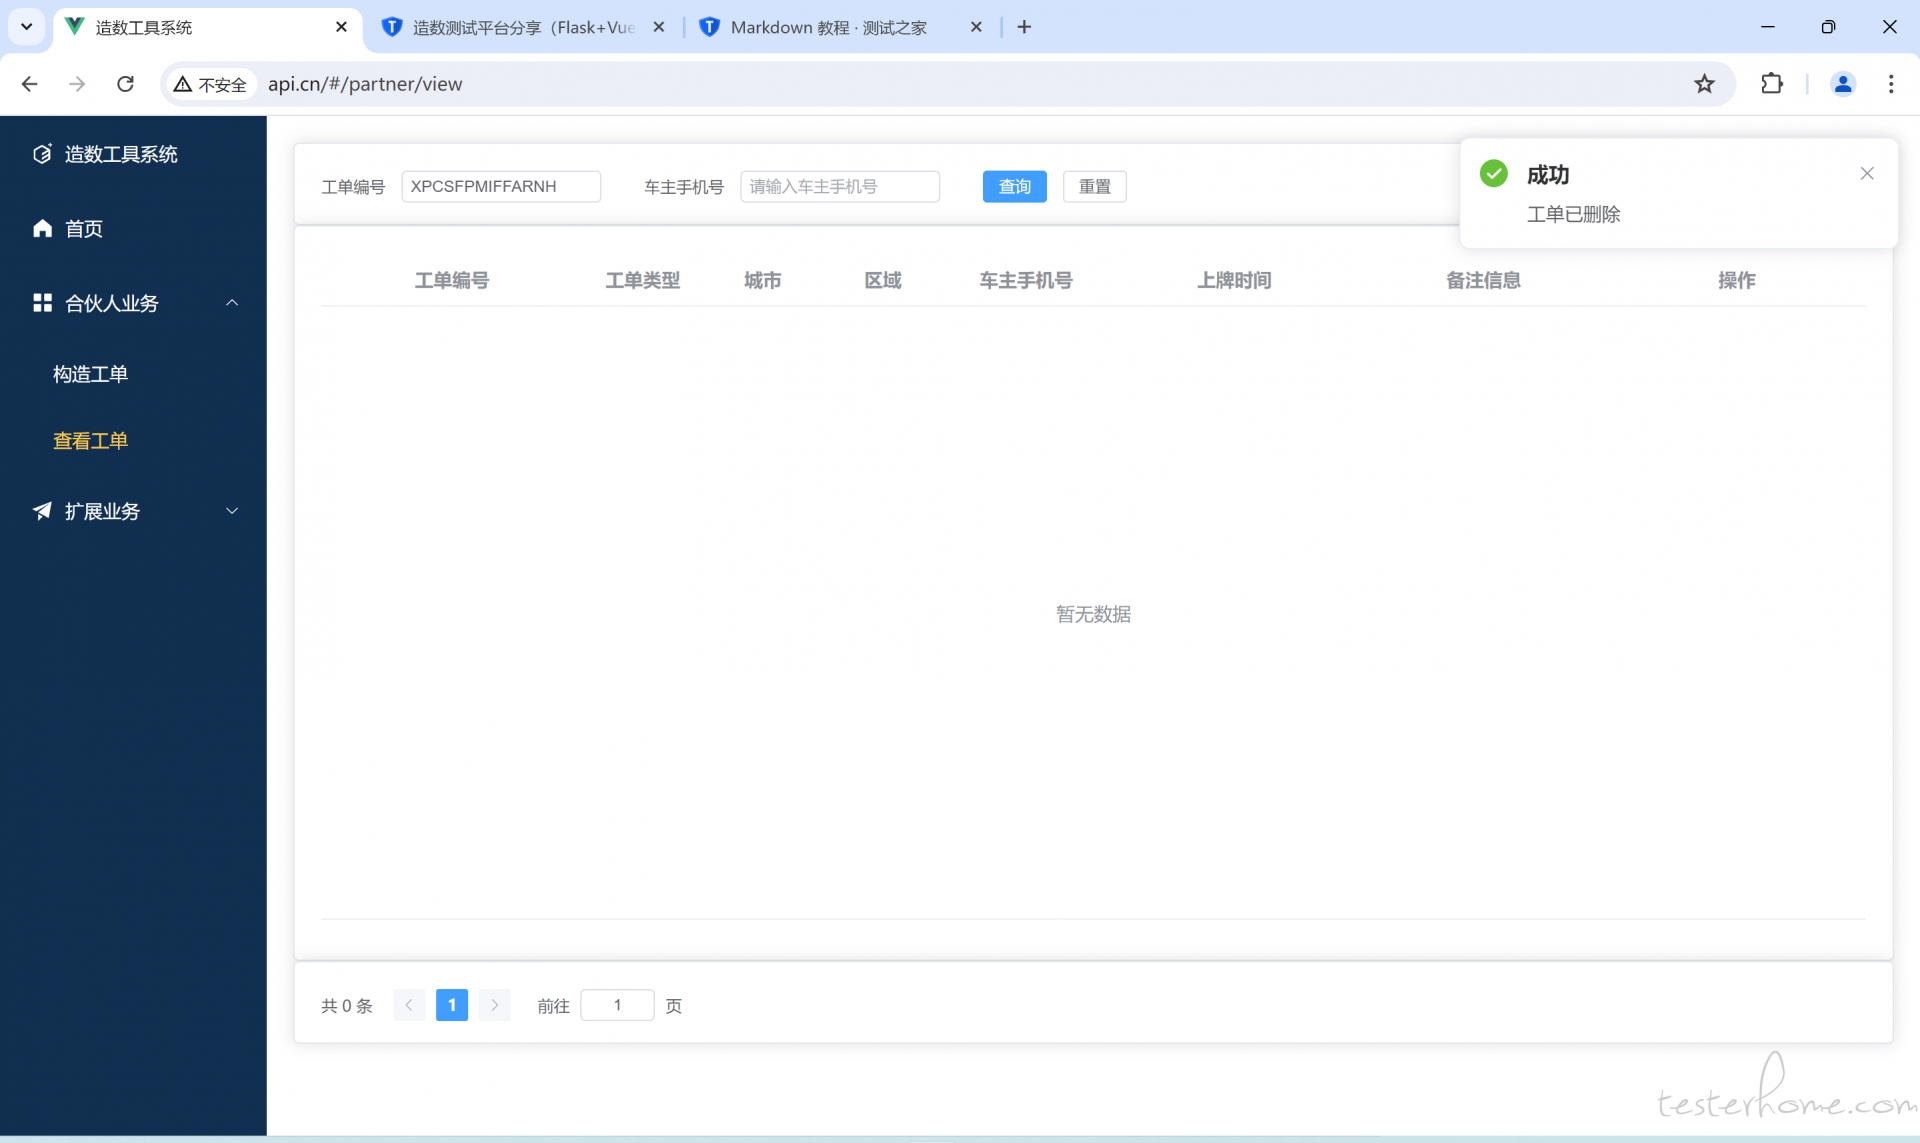Click the 不安全 security warning badge

210,84
